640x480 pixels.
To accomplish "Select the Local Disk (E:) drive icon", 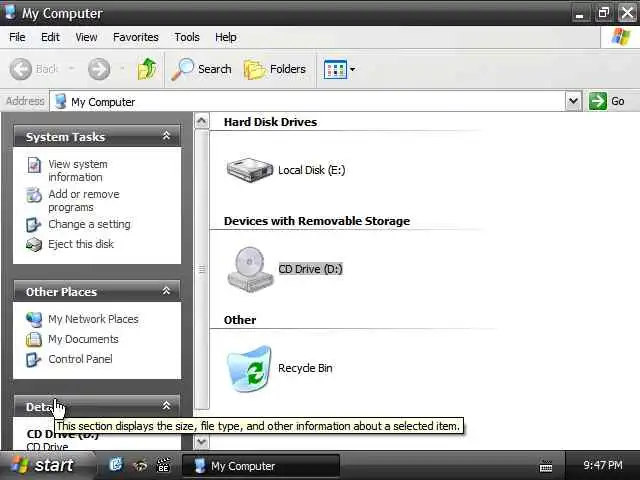I will pyautogui.click(x=250, y=169).
